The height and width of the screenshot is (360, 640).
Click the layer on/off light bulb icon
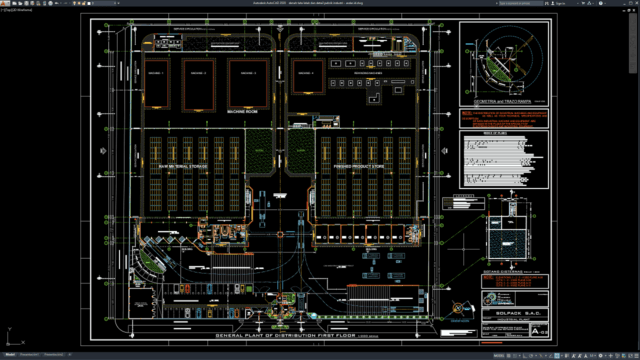tap(74, 3)
